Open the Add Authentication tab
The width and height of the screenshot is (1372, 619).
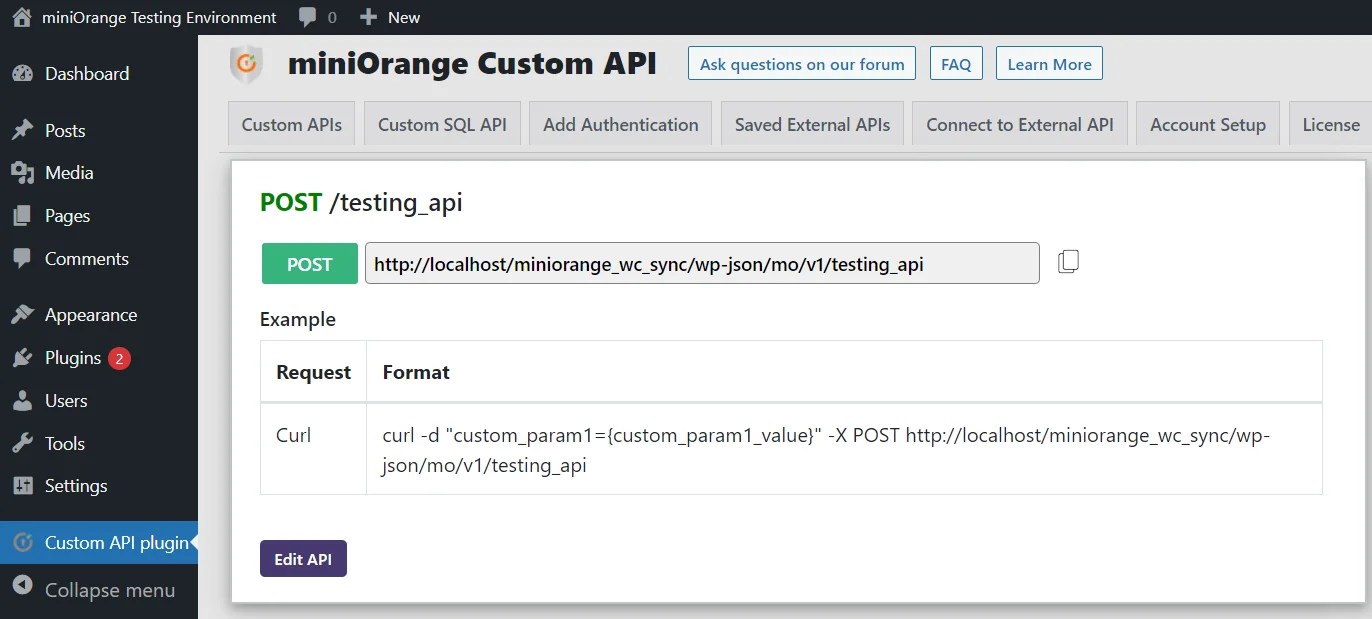pos(620,123)
